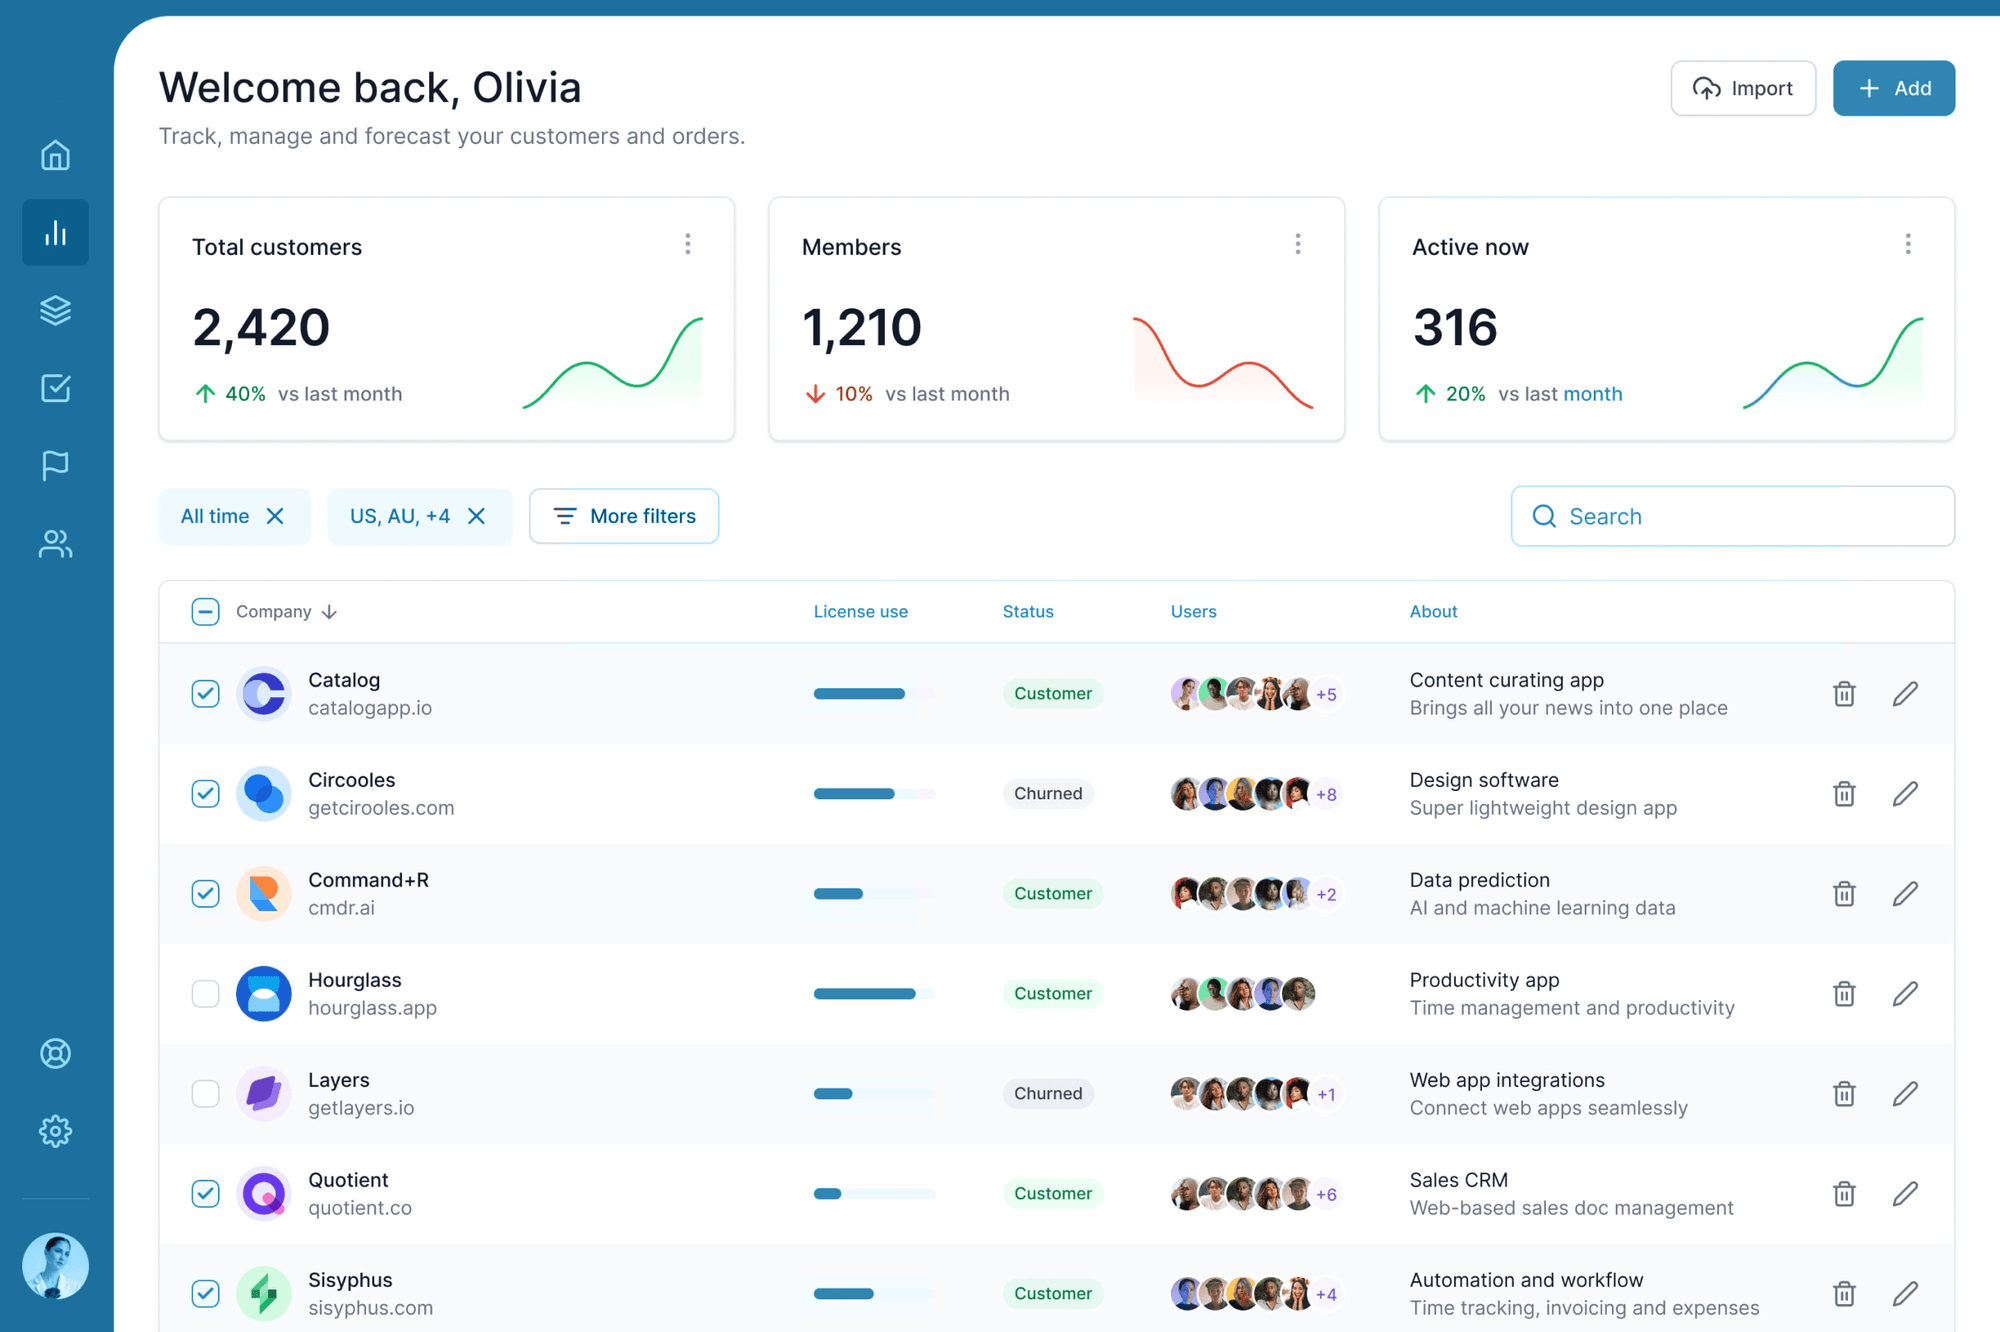The image size is (2000, 1332).
Task: Check the Hourglass row checkbox
Action: pyautogui.click(x=205, y=993)
